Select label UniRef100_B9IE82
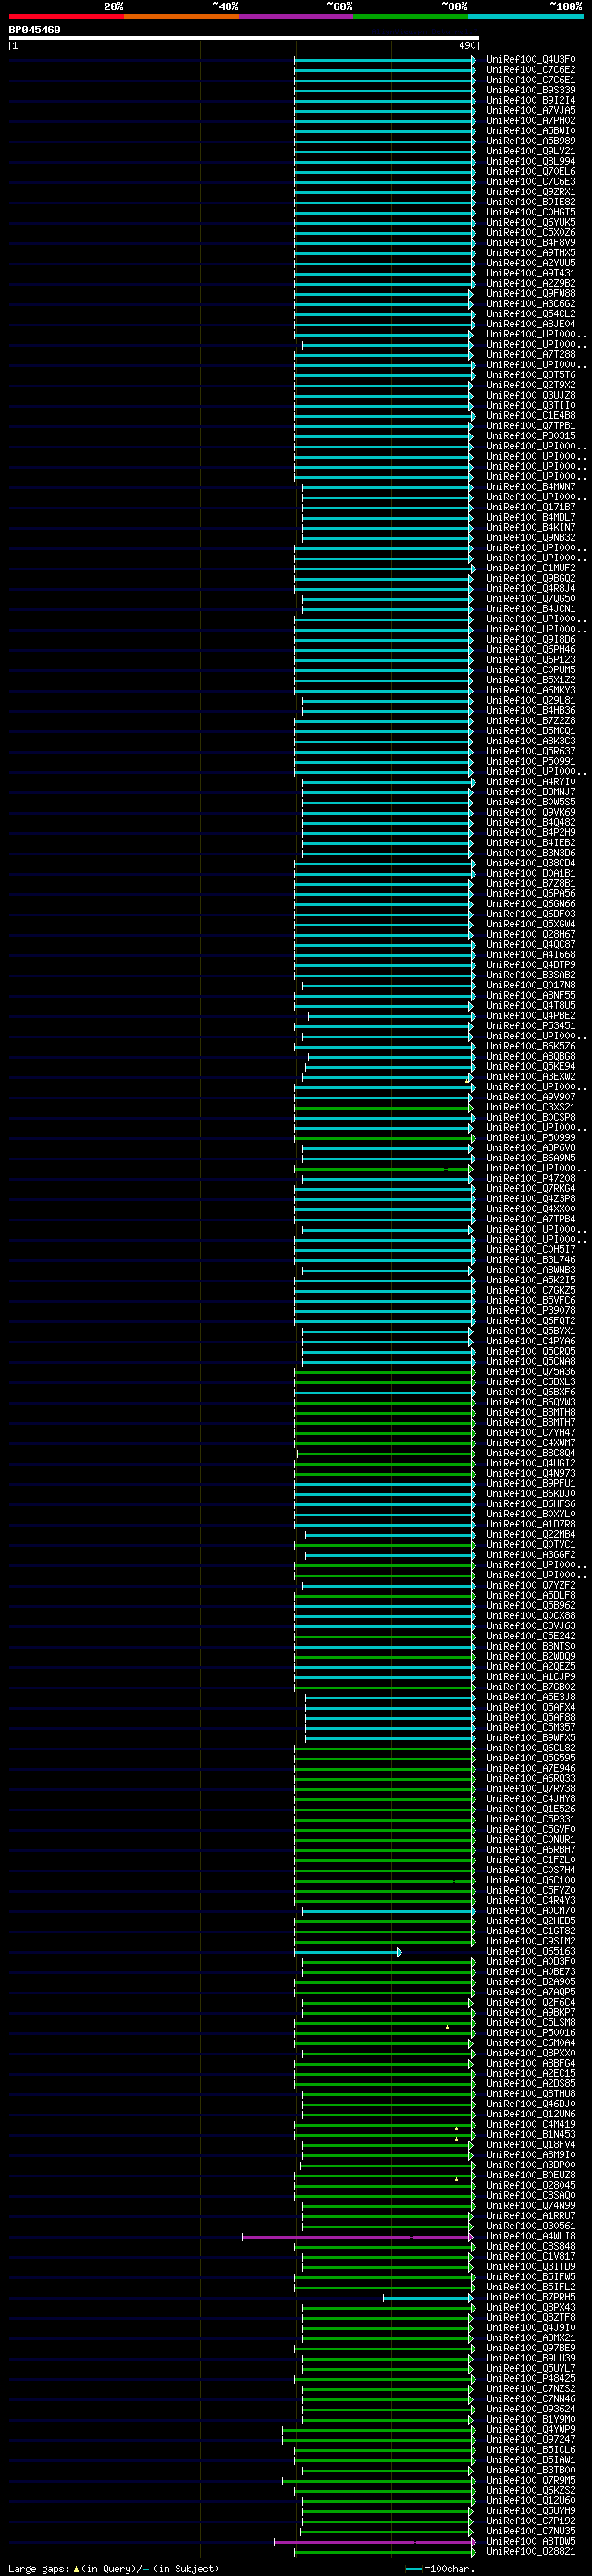 [x=531, y=202]
